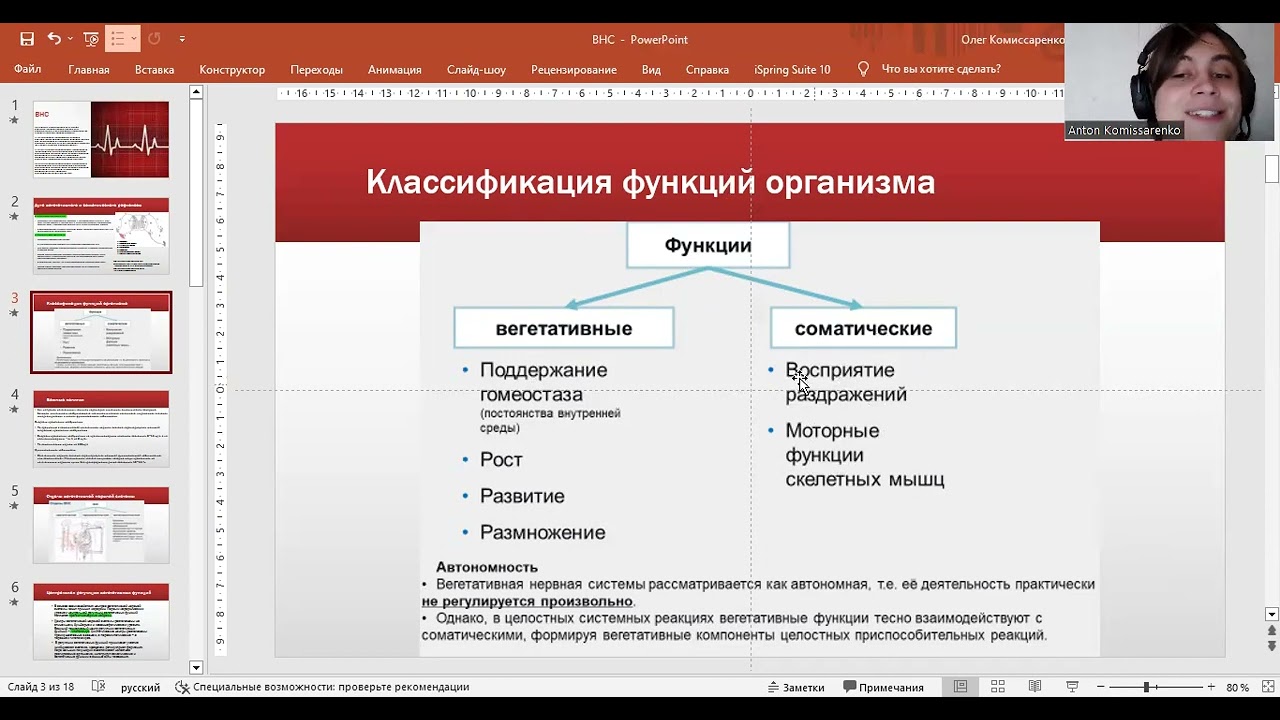Click the zoom out minus button
The image size is (1280, 720).
[x=1100, y=687]
